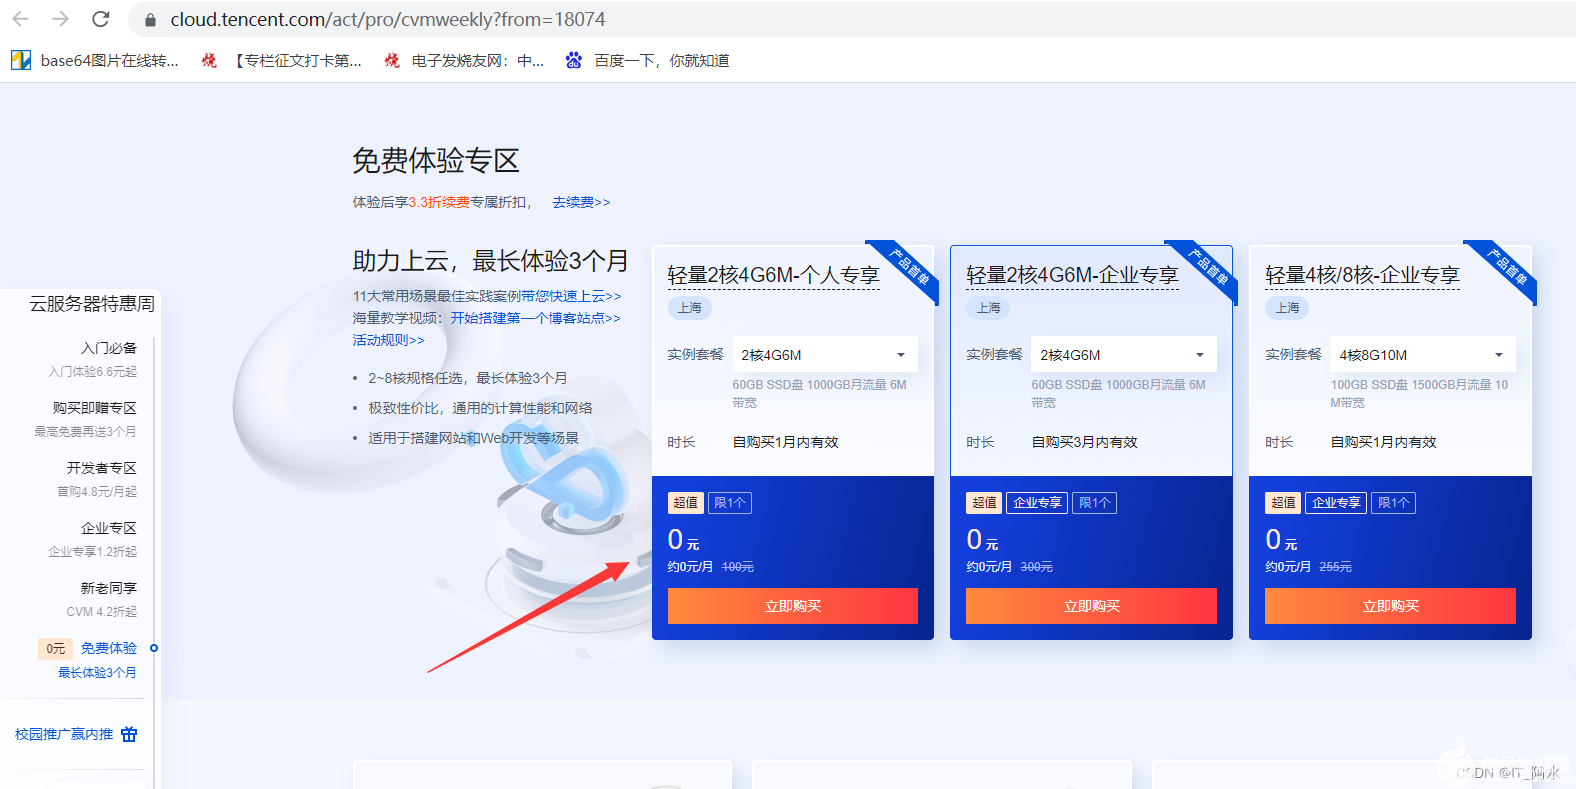Click the 轻量2核4G6M-企业专享 title

(1072, 276)
